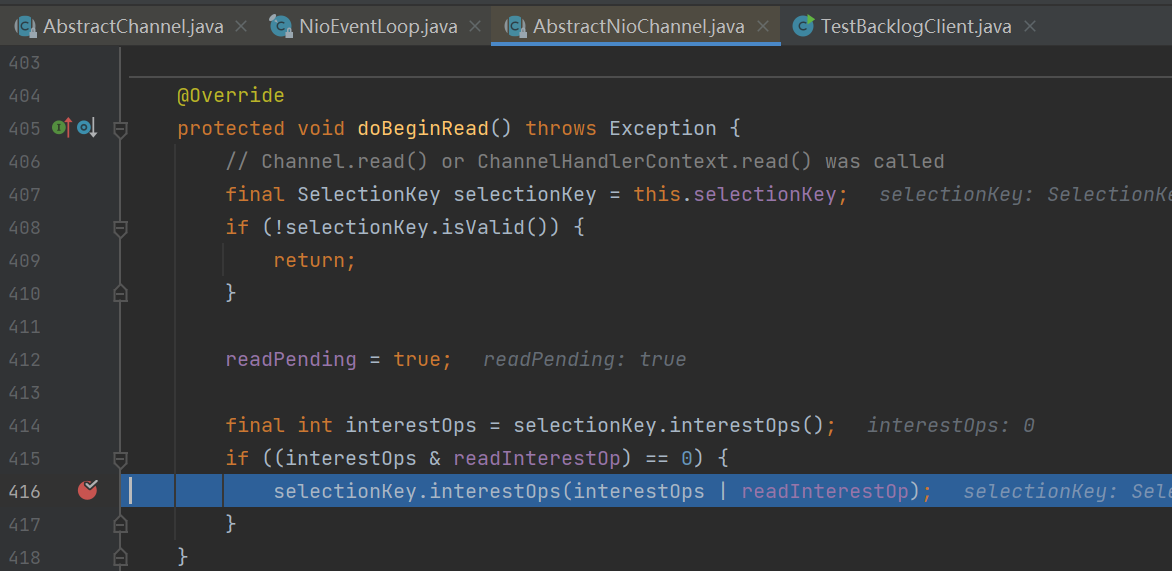Click fold end marker at line 410
The height and width of the screenshot is (571, 1172).
121,294
